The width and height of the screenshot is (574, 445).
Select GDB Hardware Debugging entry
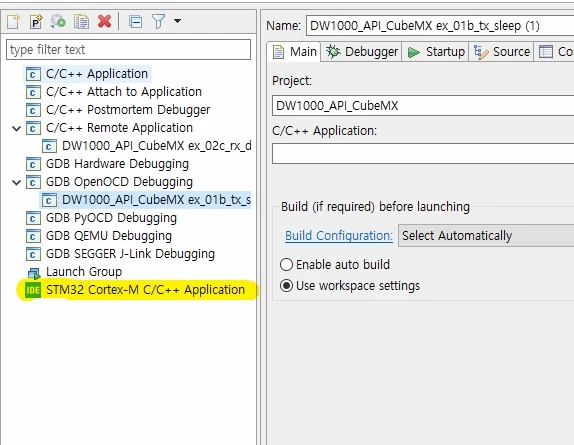pos(117,164)
